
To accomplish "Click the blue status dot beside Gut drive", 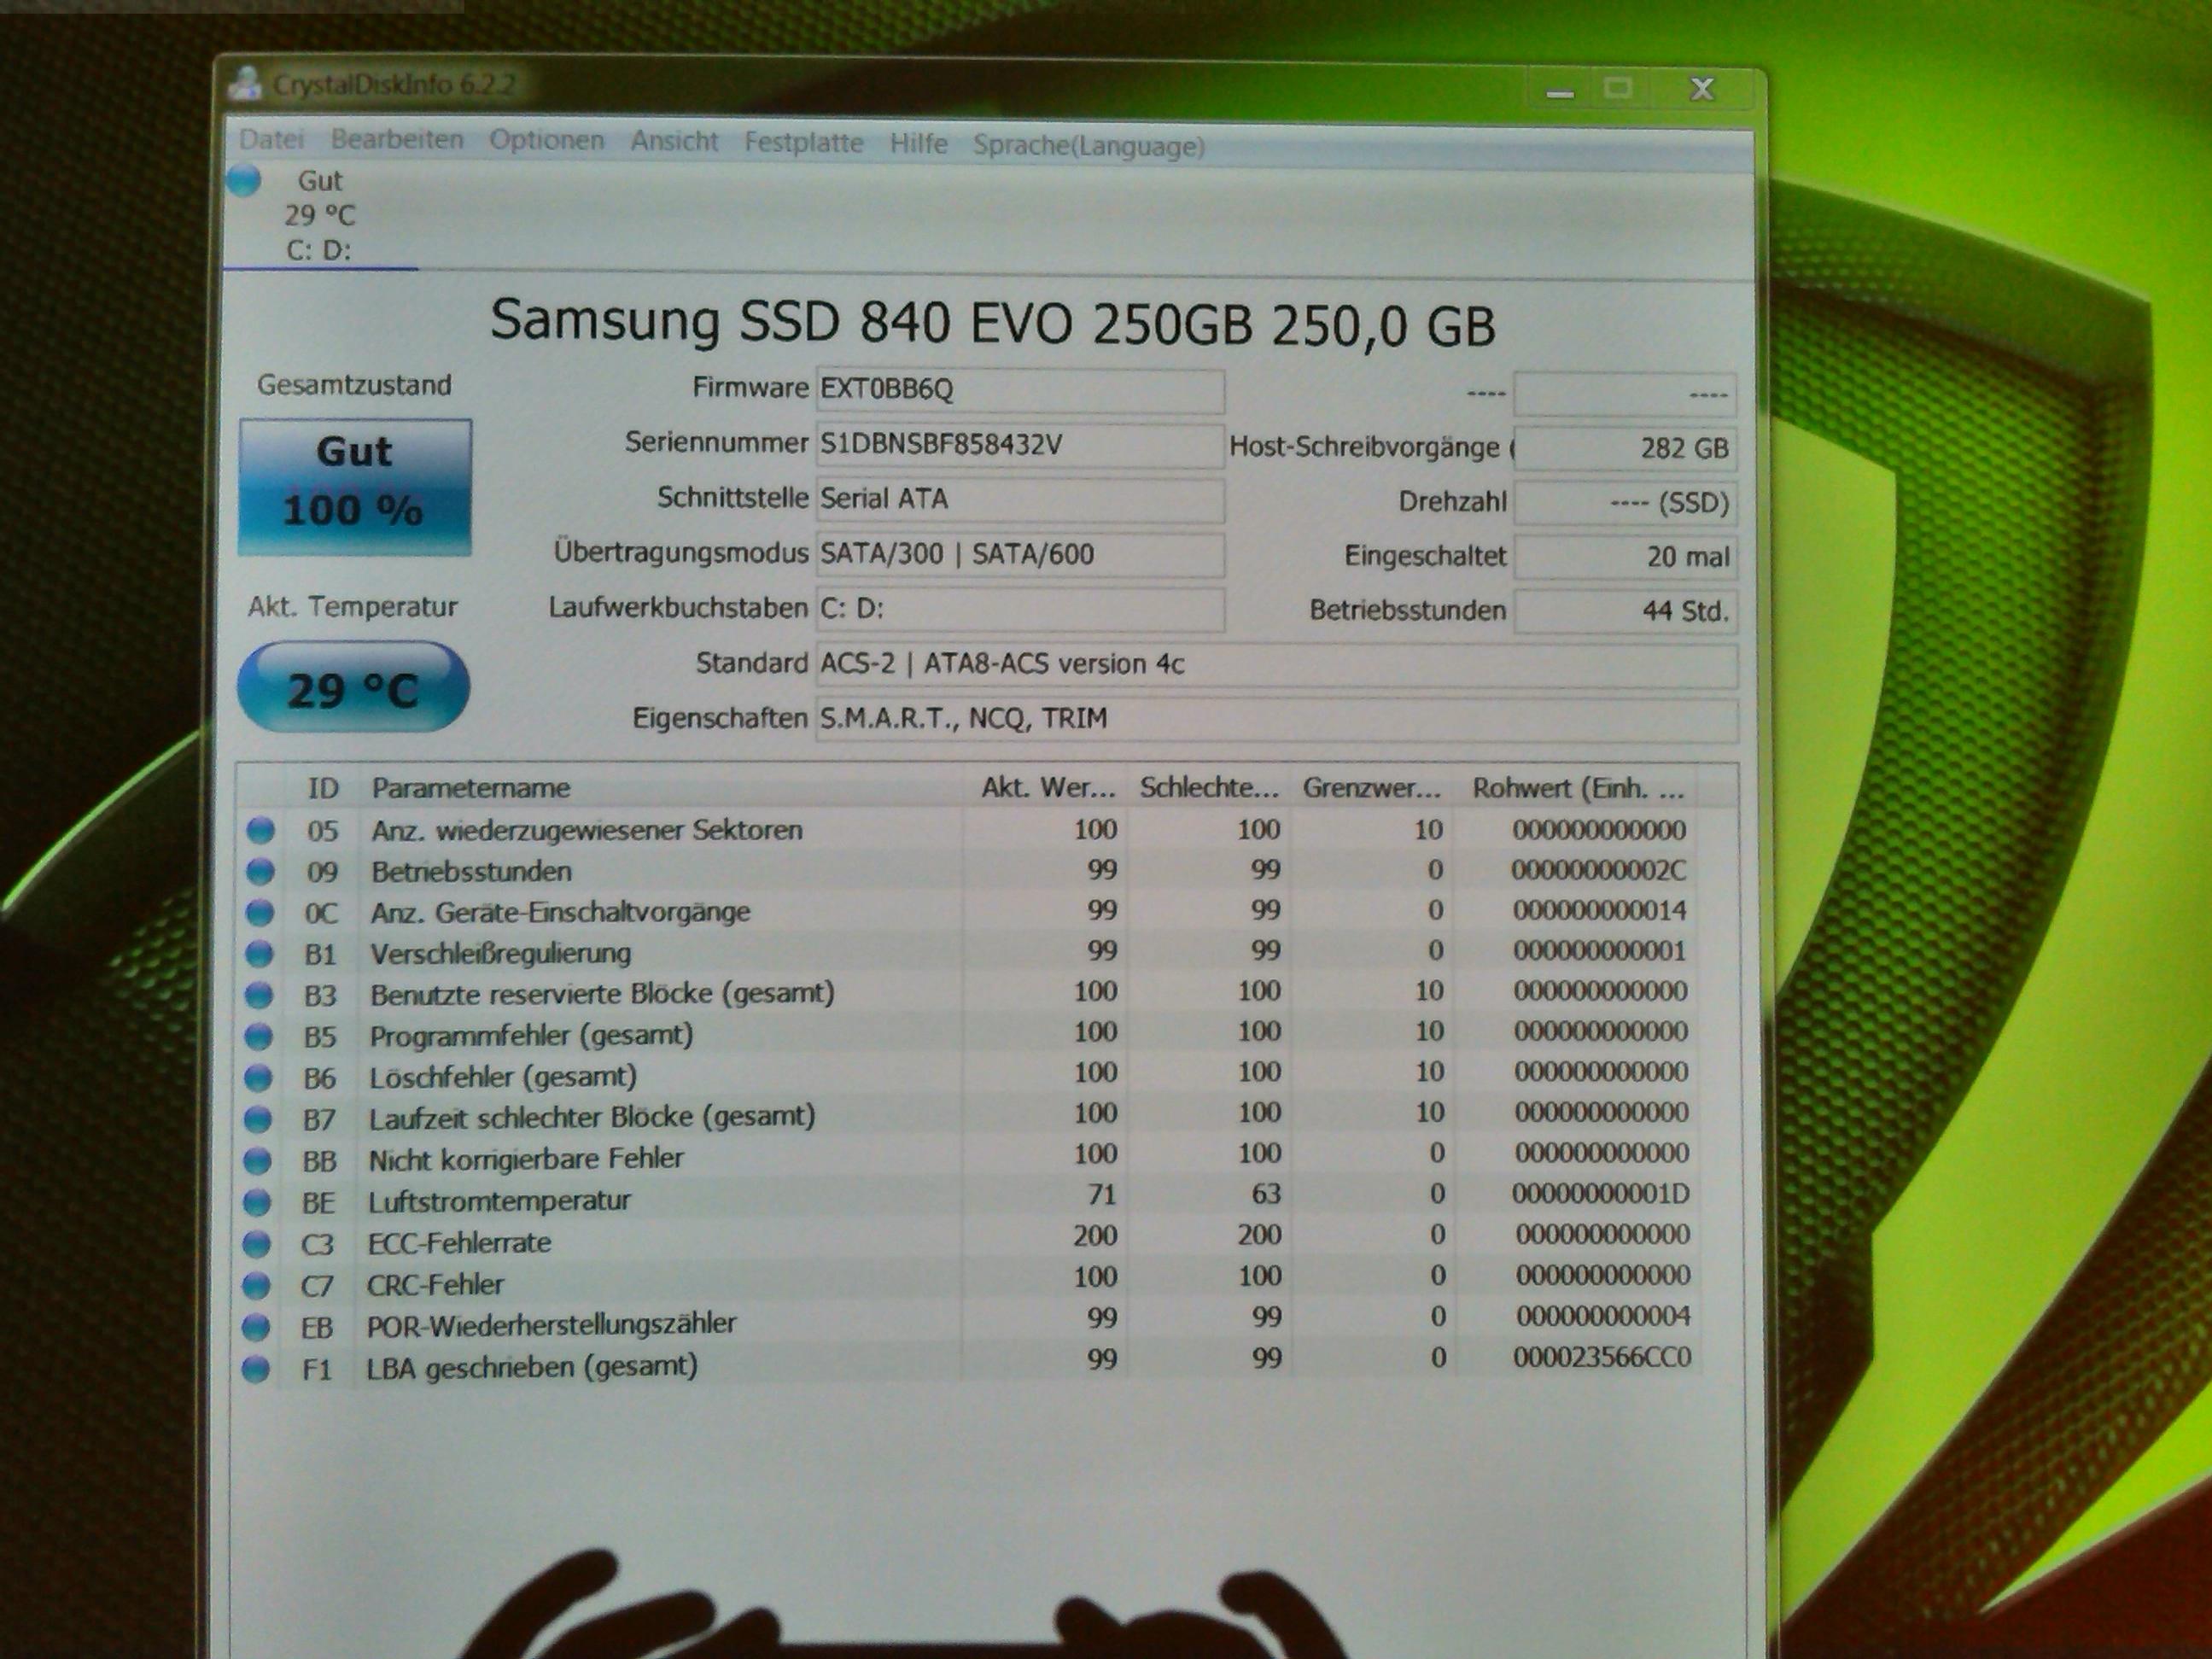I will pyautogui.click(x=243, y=181).
